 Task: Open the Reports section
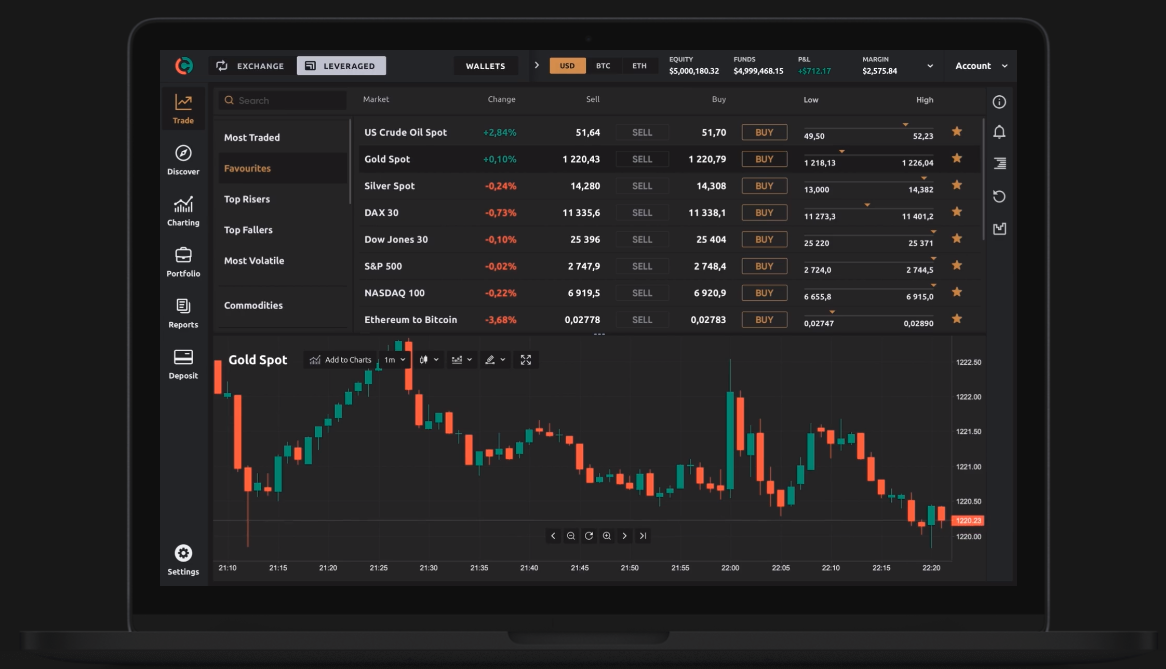(x=183, y=313)
